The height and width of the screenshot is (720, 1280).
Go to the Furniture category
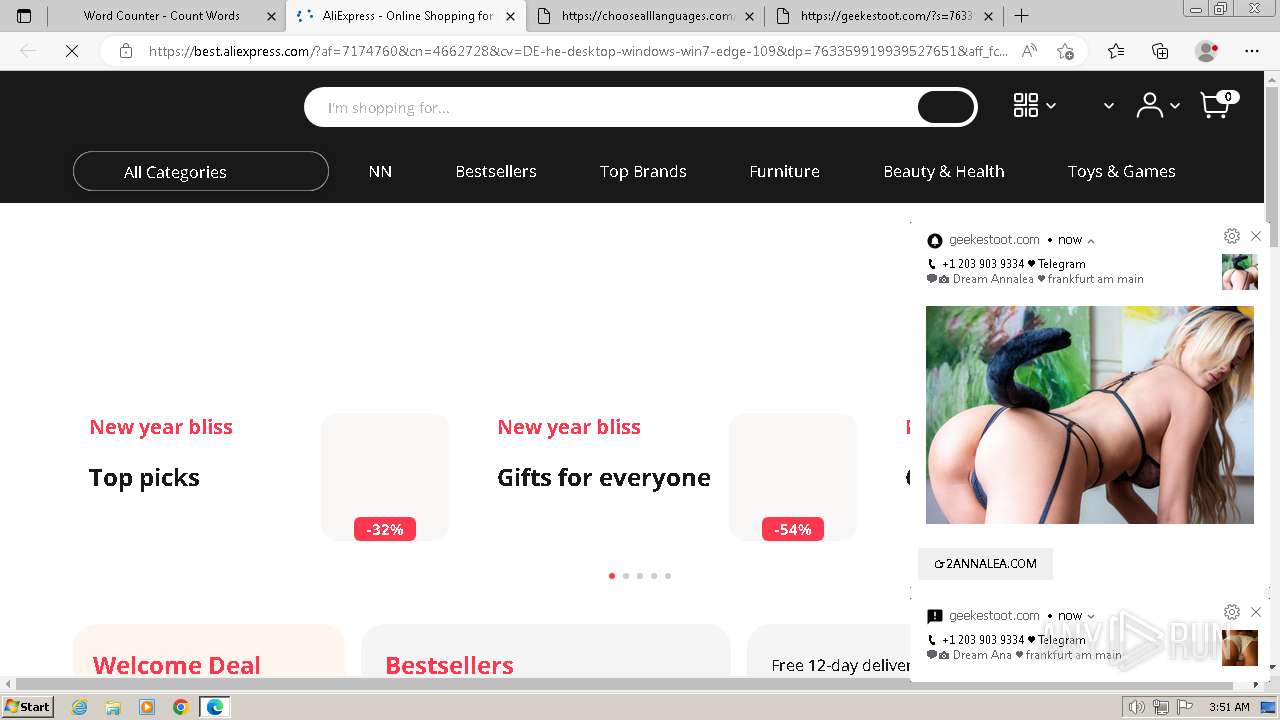pos(785,171)
